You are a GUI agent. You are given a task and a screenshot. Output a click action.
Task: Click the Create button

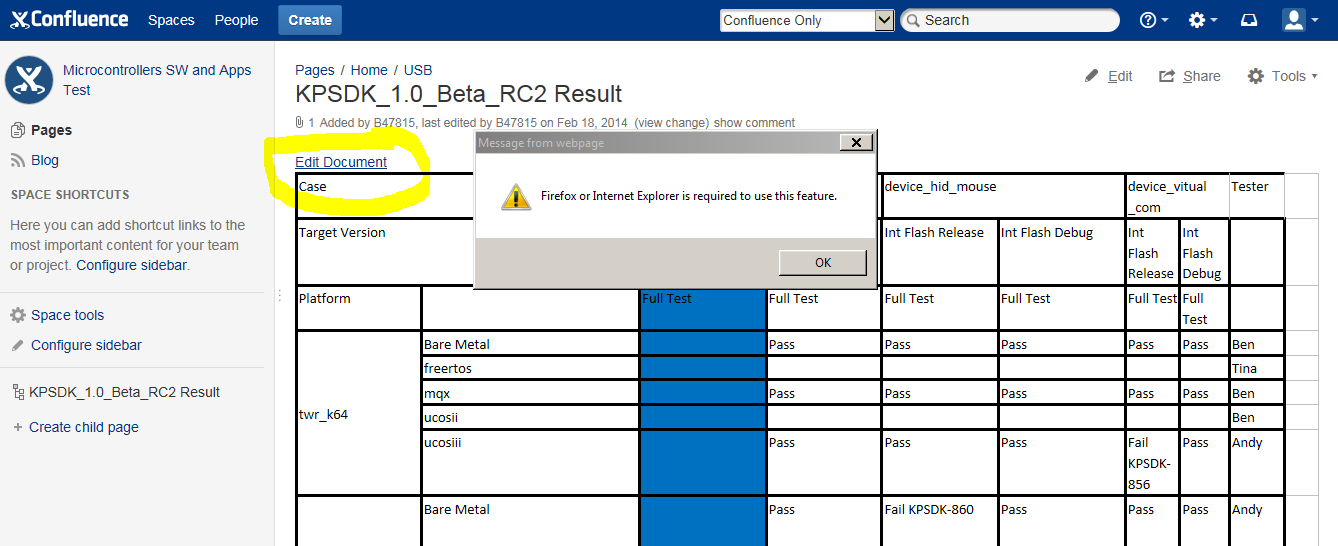click(x=310, y=20)
